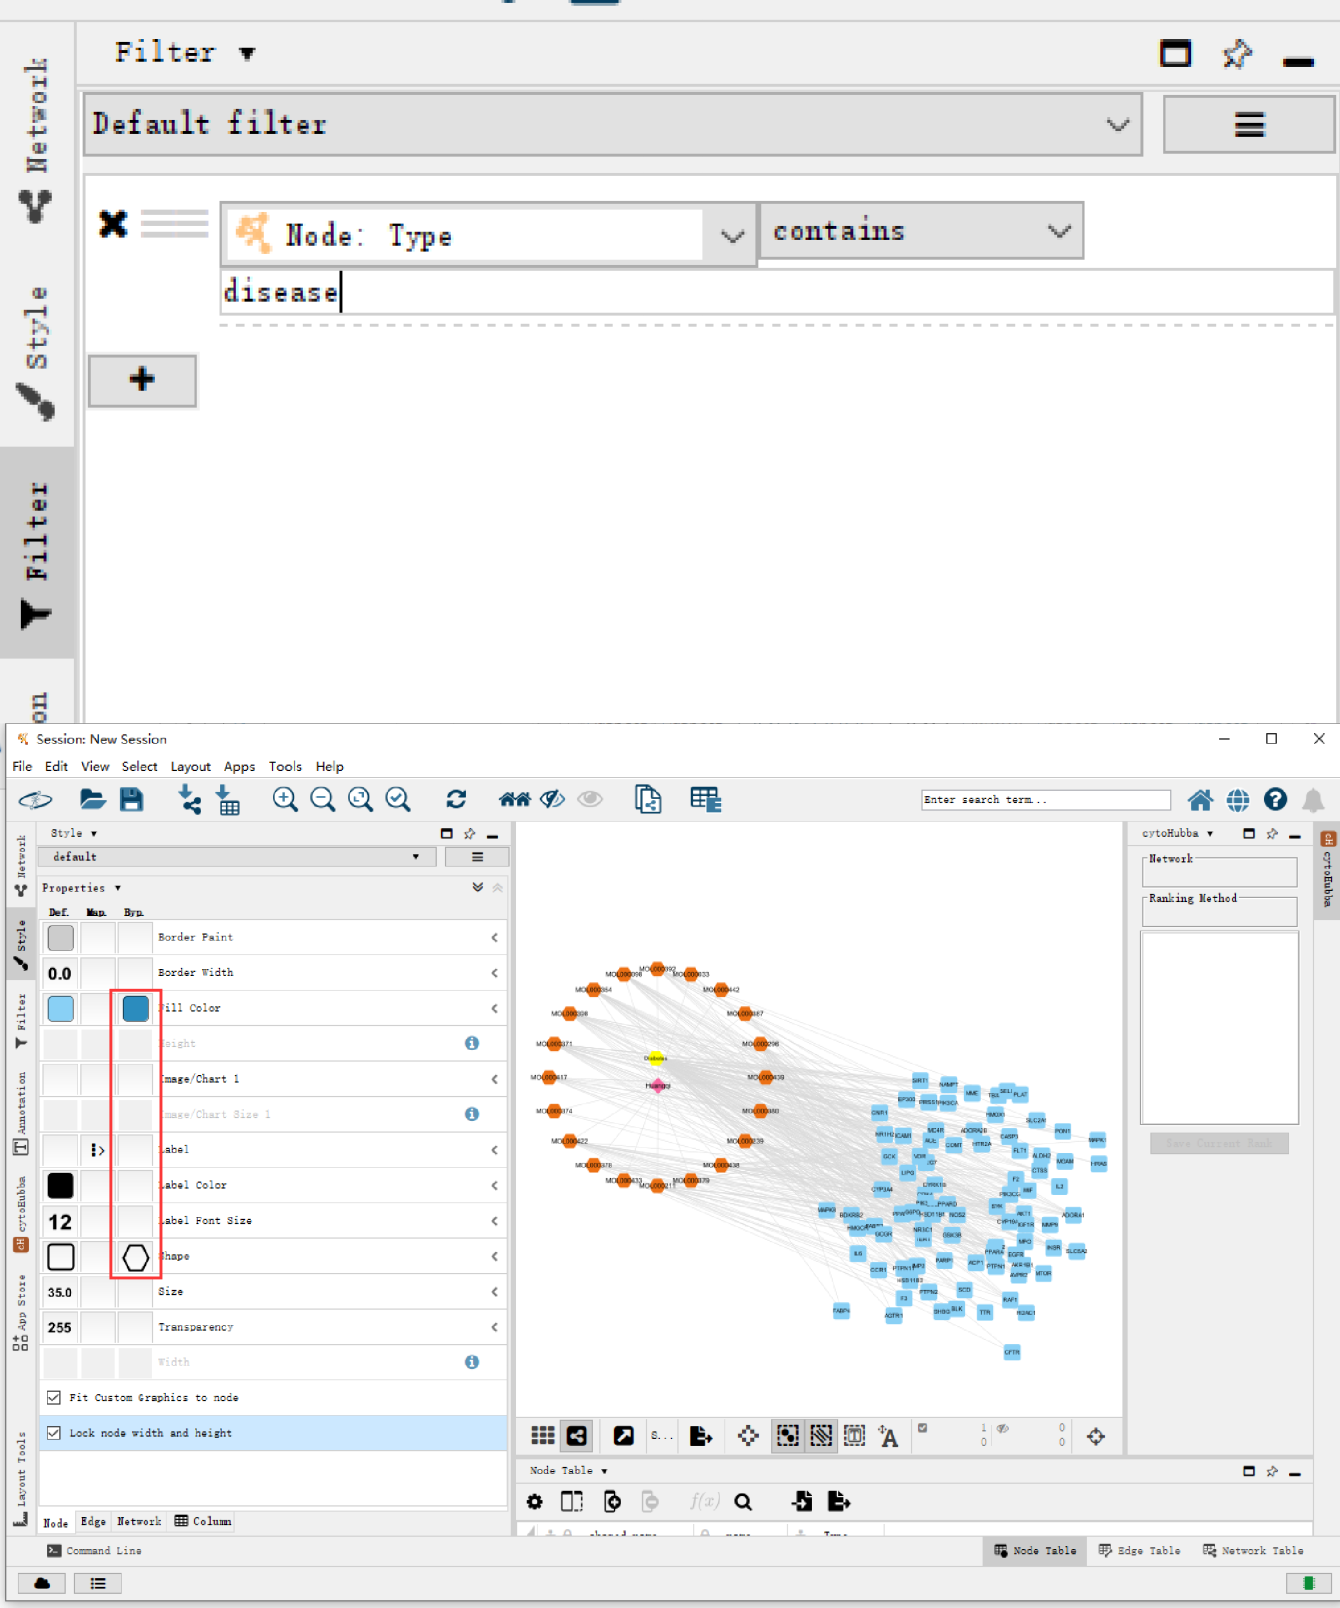
Task: Zoom out of the network view
Action: tap(322, 799)
